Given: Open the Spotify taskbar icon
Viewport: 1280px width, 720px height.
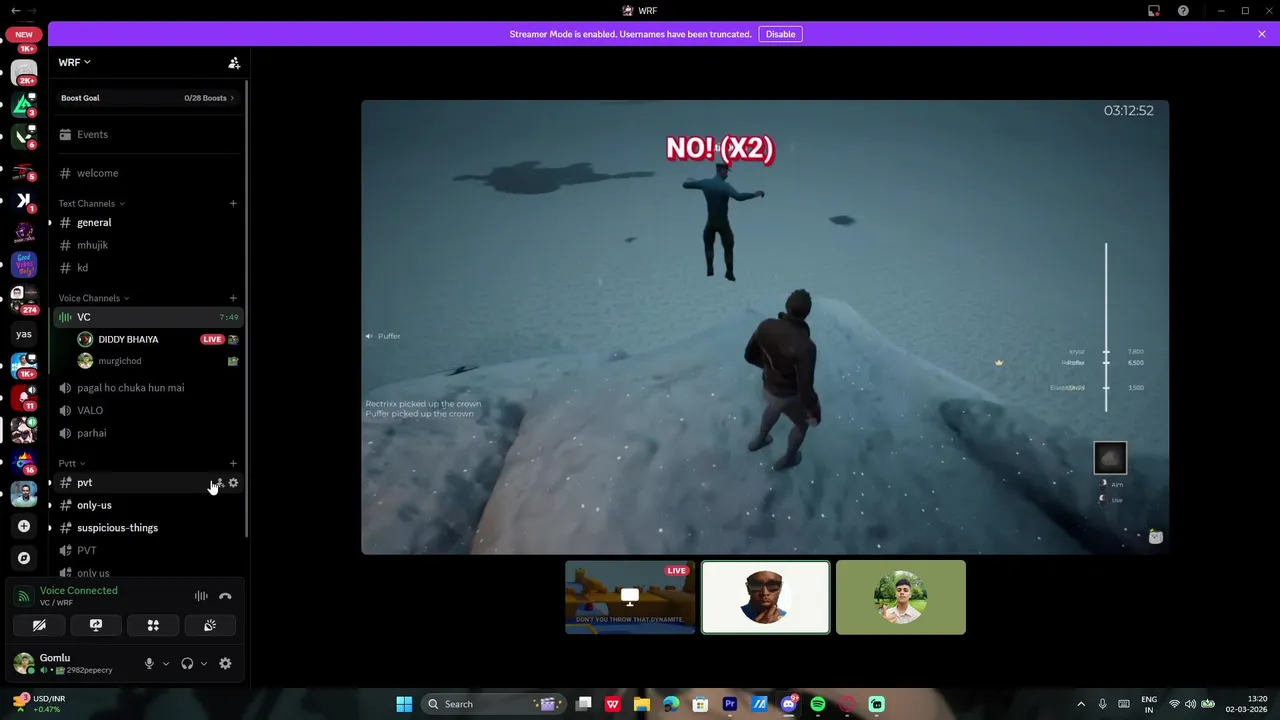Looking at the screenshot, I should pos(818,704).
